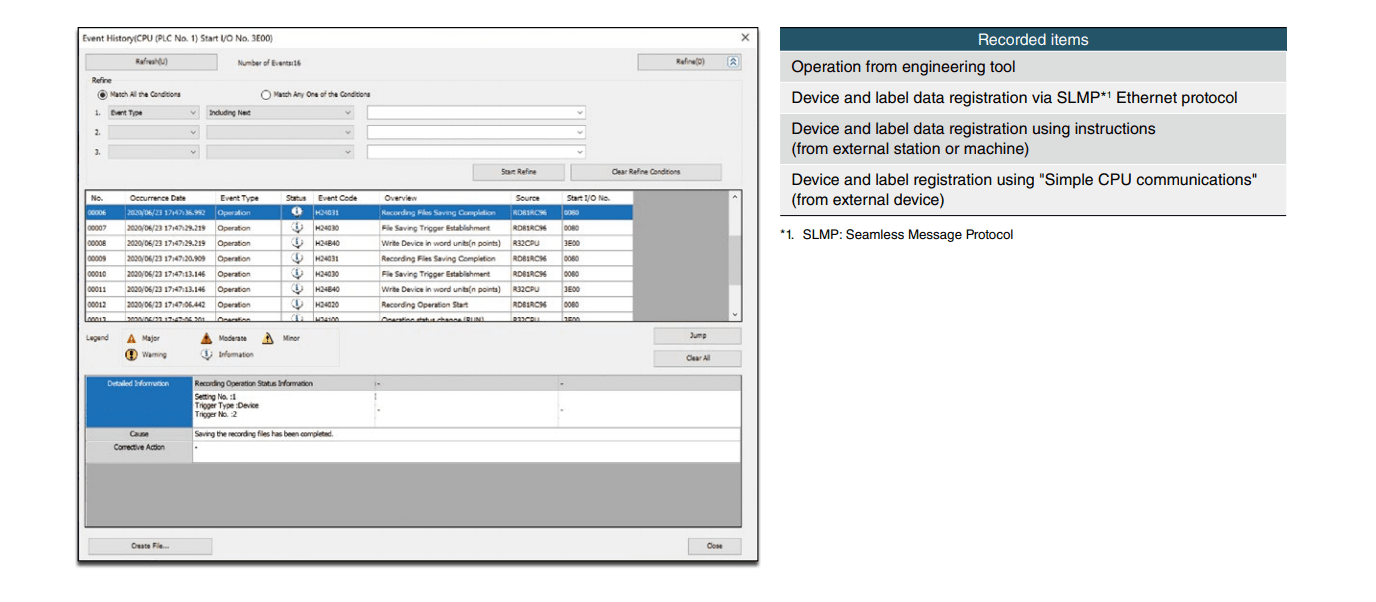The width and height of the screenshot is (1376, 602).
Task: Click the Clear Refine Conditions button
Action: tap(645, 172)
